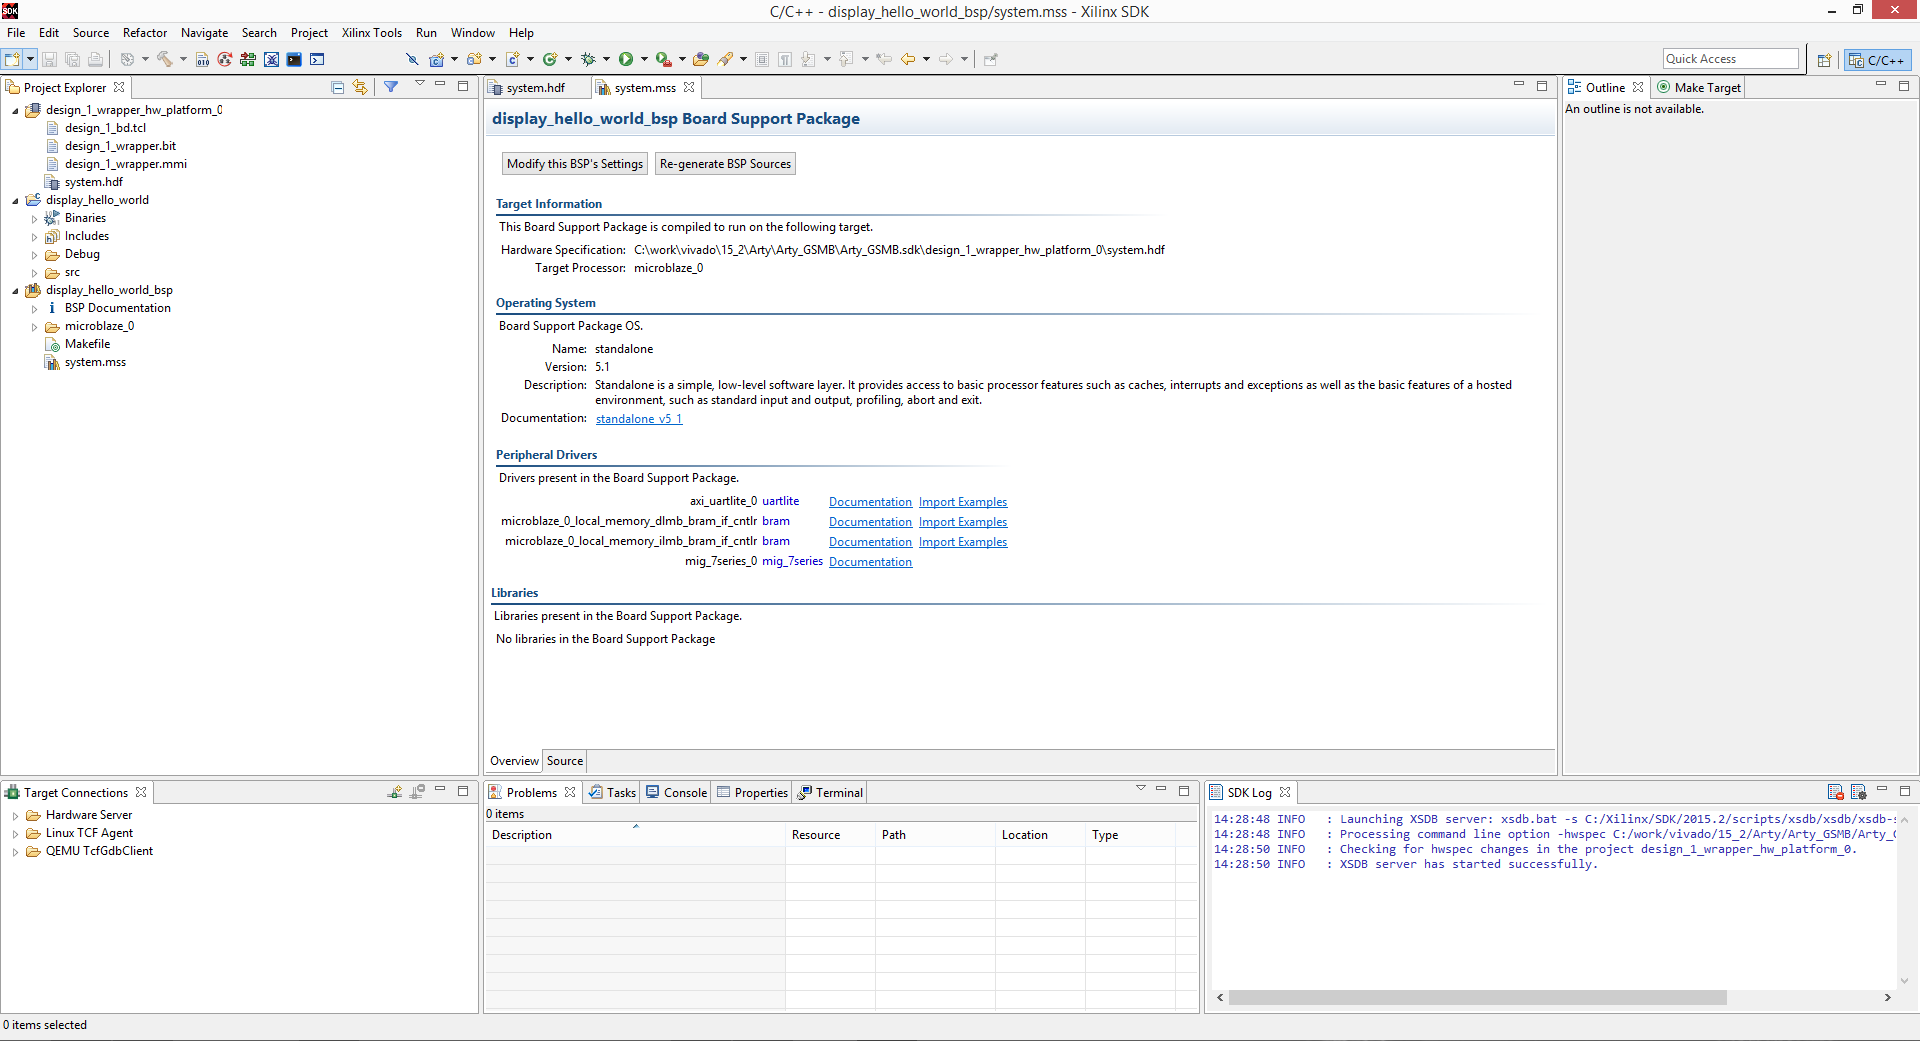Click the green Run icon
Screen dimensions: 1920x1041
point(626,59)
